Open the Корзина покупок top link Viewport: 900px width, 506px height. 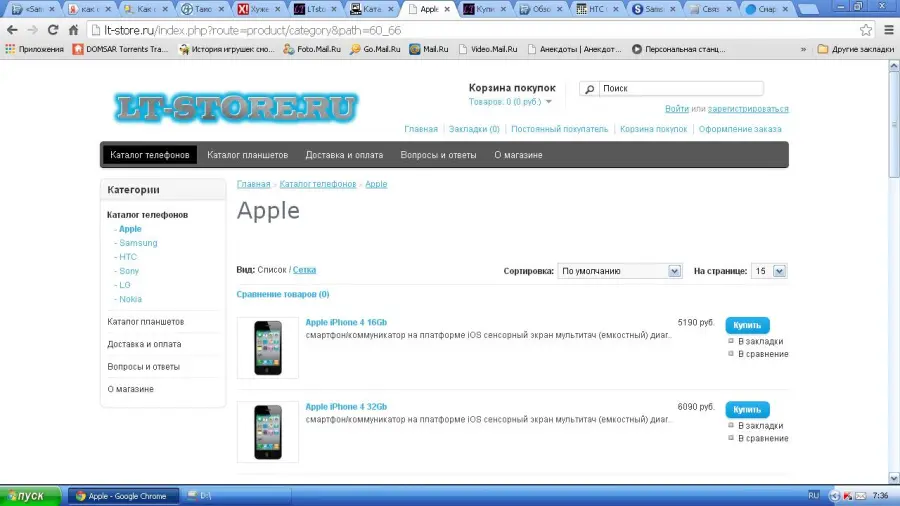653,129
